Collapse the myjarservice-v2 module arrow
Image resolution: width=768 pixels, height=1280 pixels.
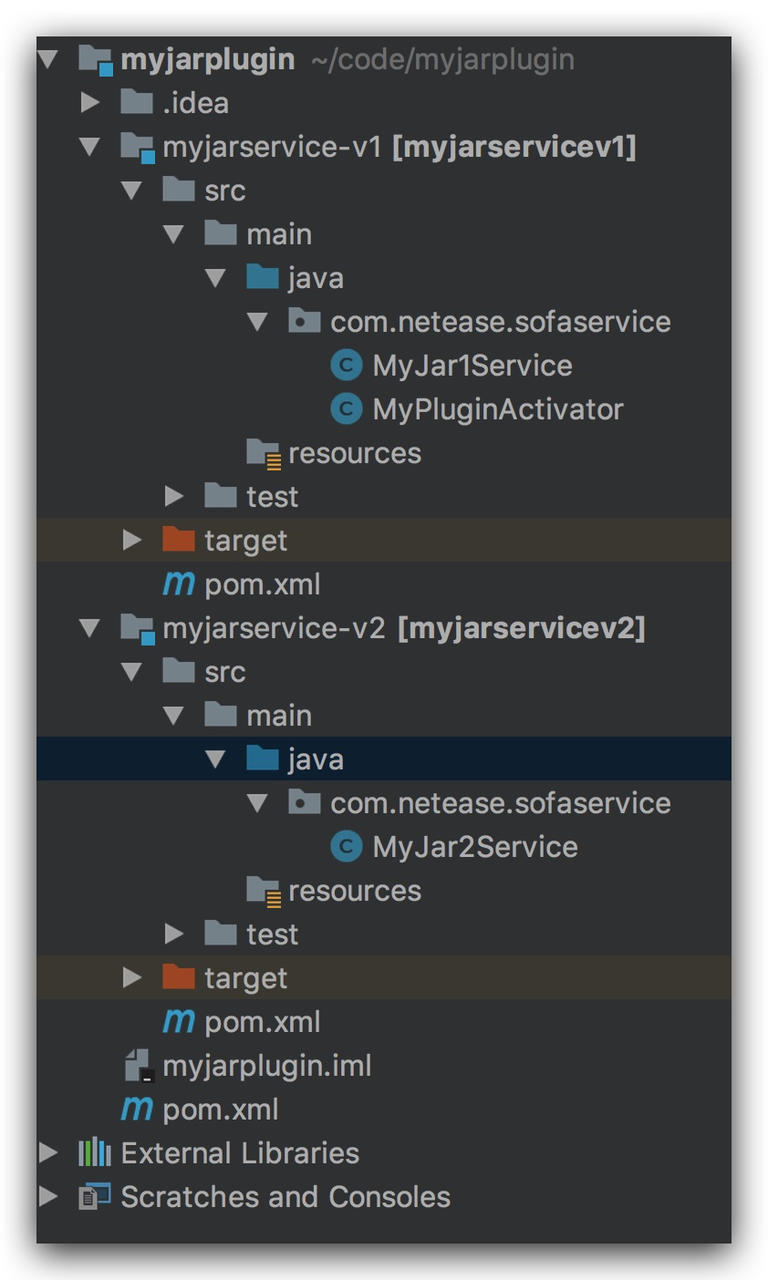click(89, 628)
